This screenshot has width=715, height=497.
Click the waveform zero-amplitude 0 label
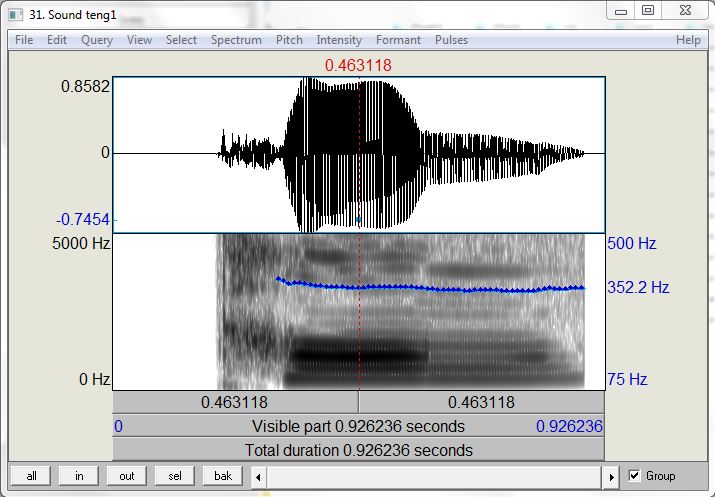(105, 152)
